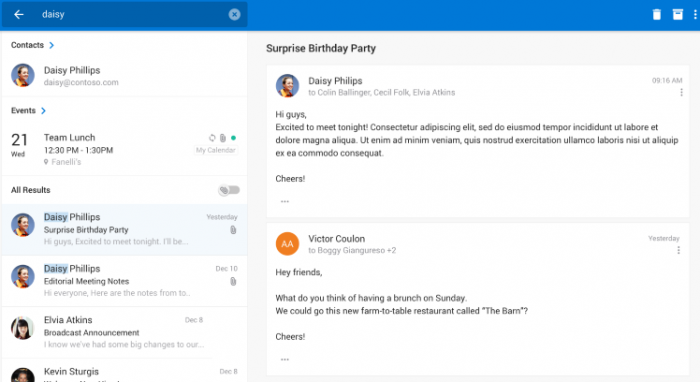
Task: Click the recurring icon on Team Lunch
Action: 212,138
